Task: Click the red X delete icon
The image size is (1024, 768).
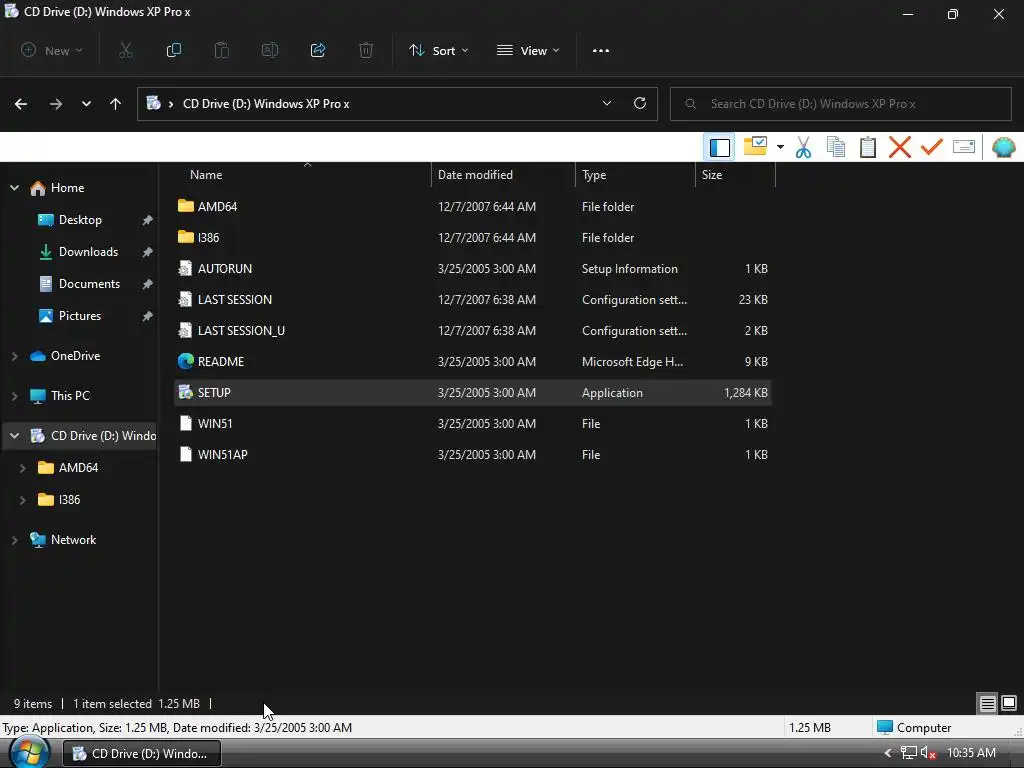Action: [900, 148]
